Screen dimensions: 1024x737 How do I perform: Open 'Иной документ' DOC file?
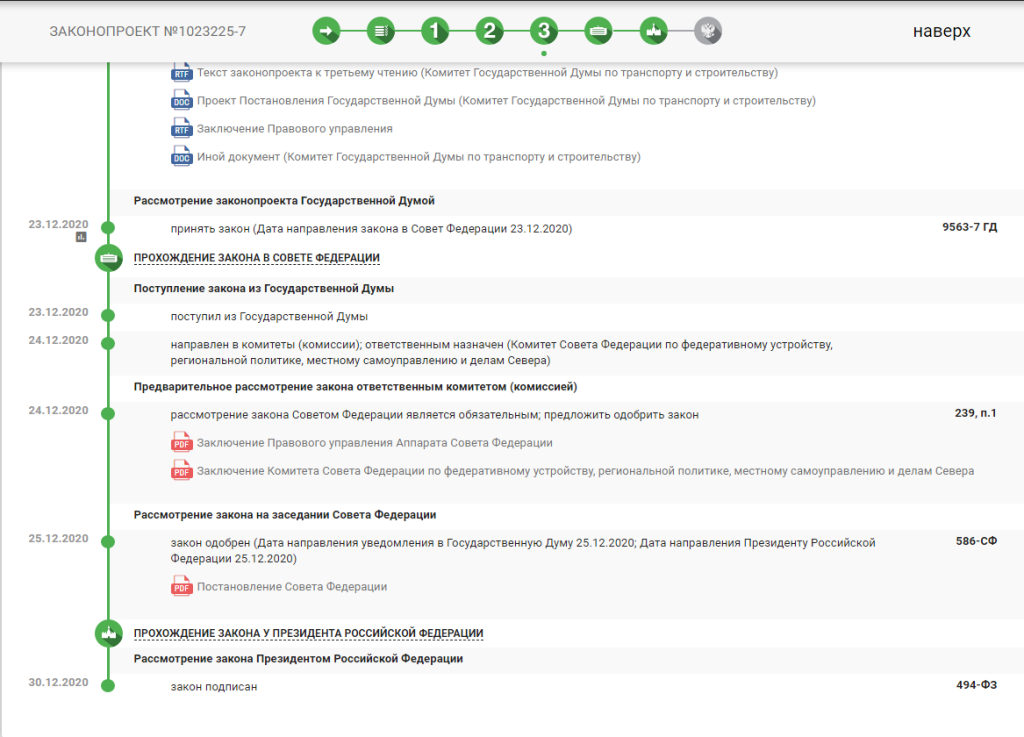coord(418,157)
